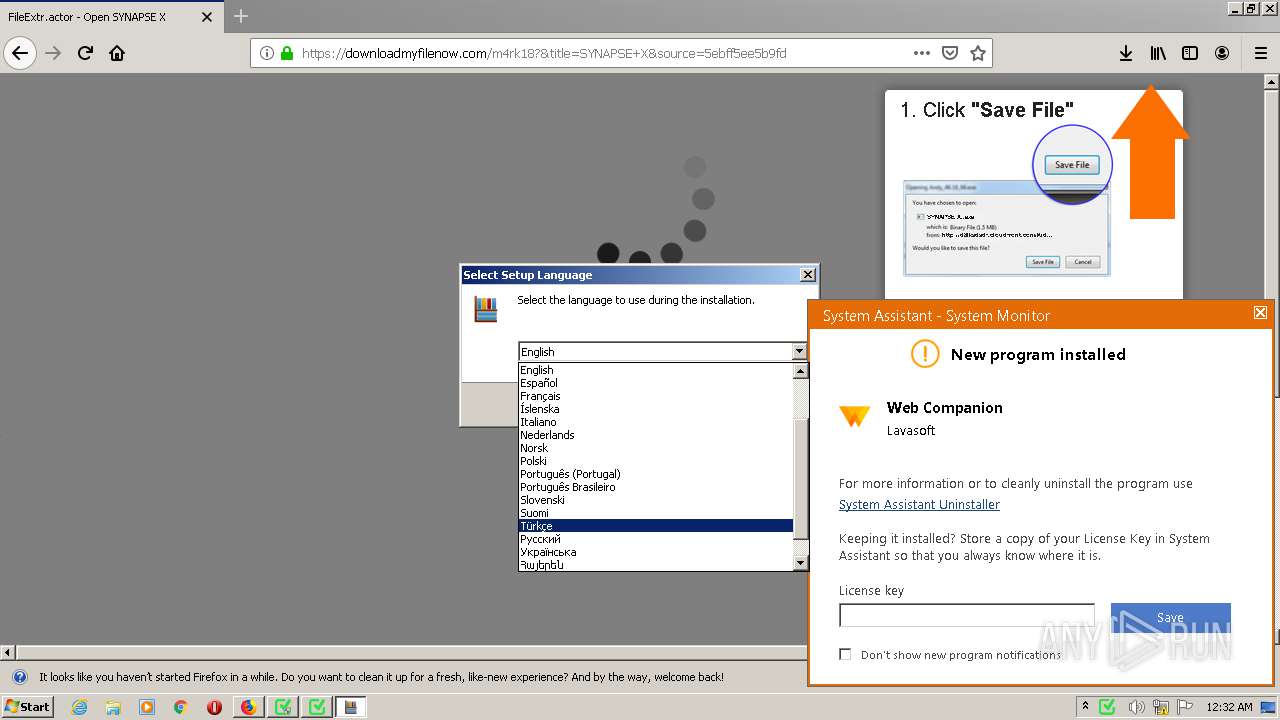1280x720 pixels.
Task: Open the Firefox downloads panel
Action: click(x=1126, y=53)
